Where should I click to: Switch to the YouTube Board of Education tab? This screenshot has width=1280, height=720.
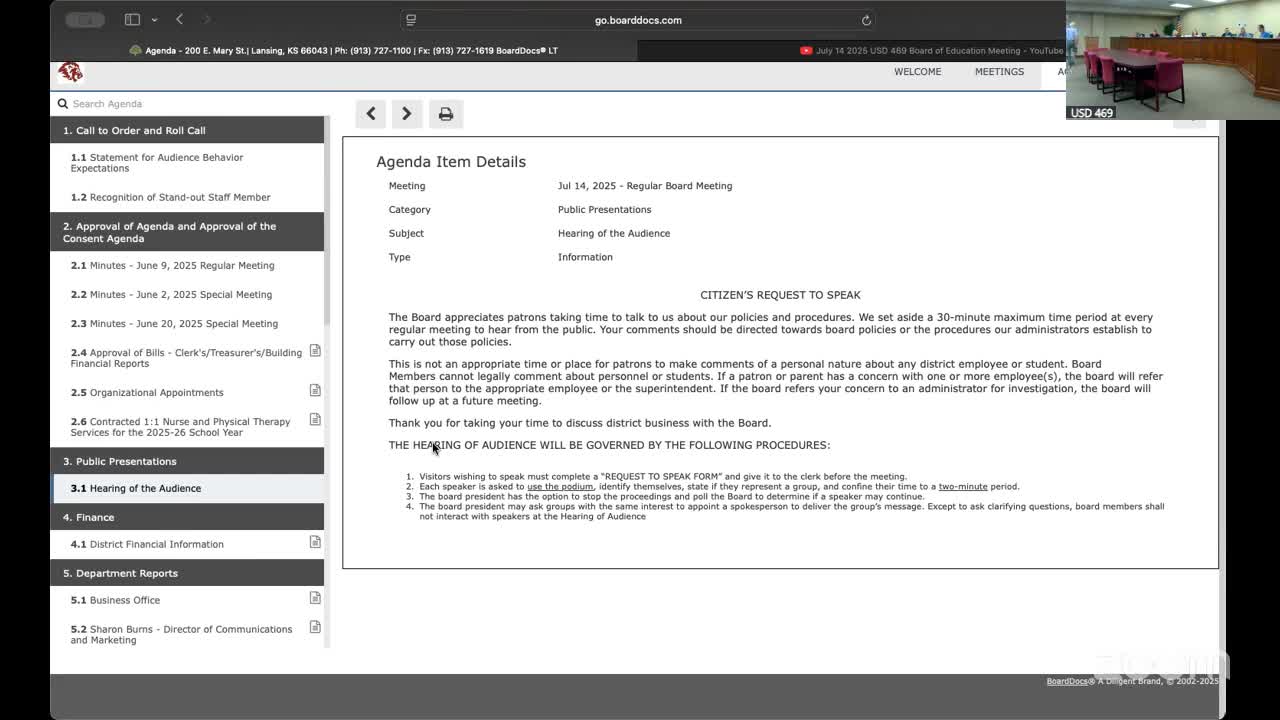coord(930,50)
